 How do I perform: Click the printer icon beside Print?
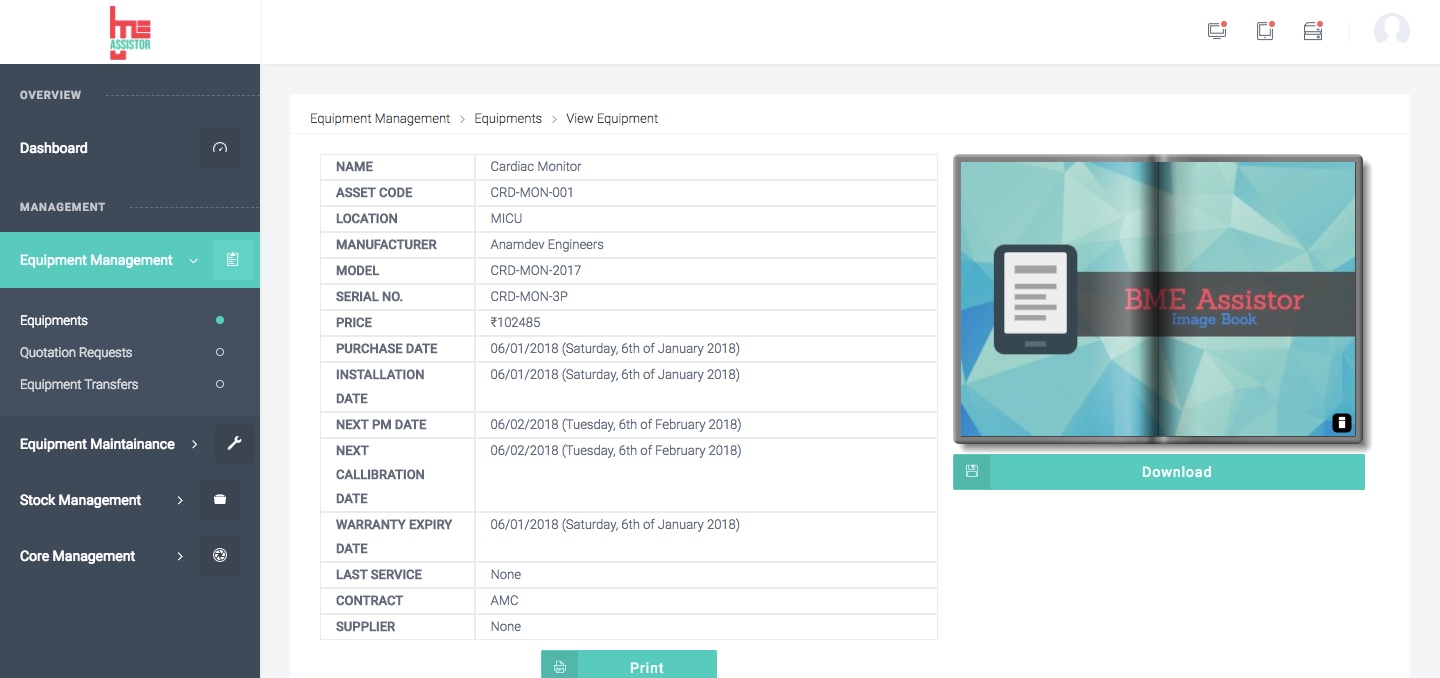coord(560,667)
